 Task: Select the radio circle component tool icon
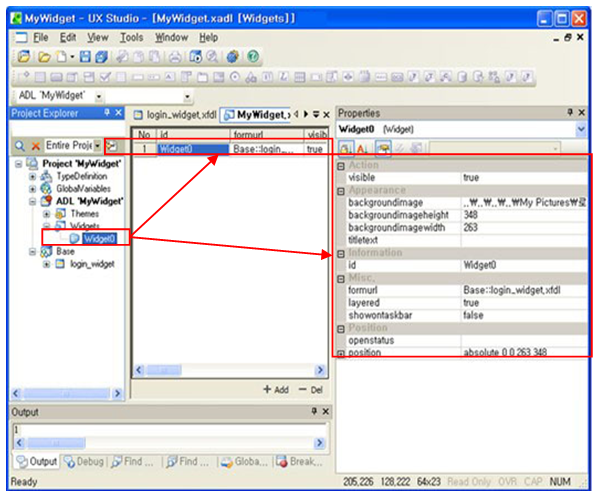click(235, 77)
